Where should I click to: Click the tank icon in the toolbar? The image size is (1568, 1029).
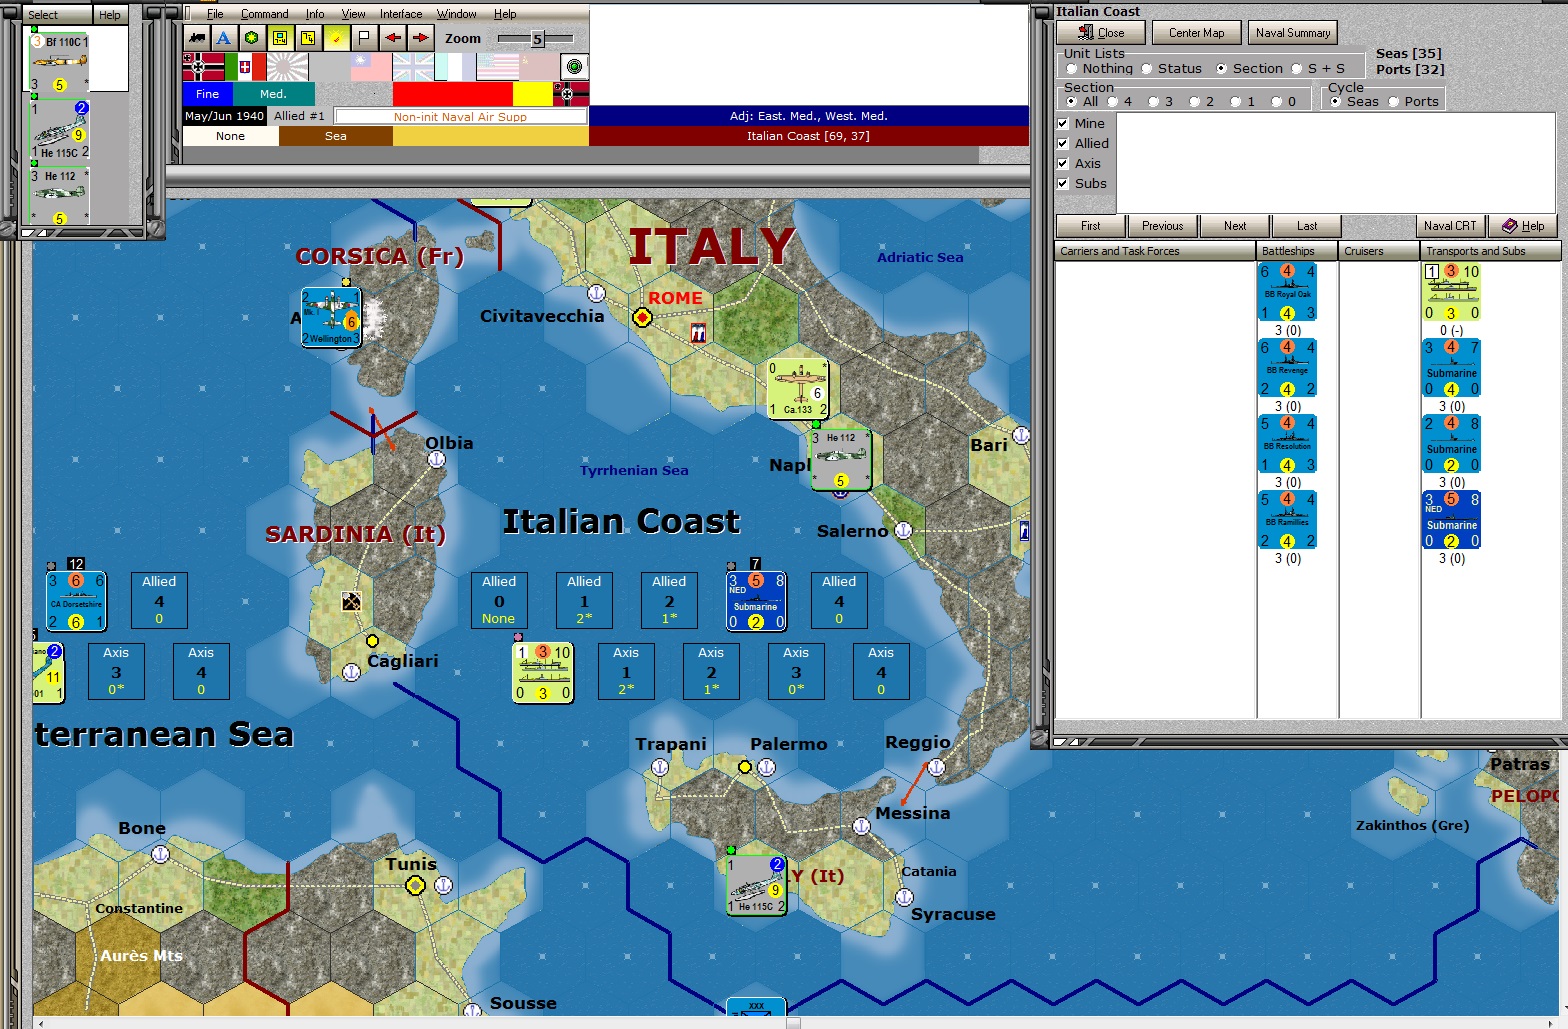pyautogui.click(x=196, y=38)
